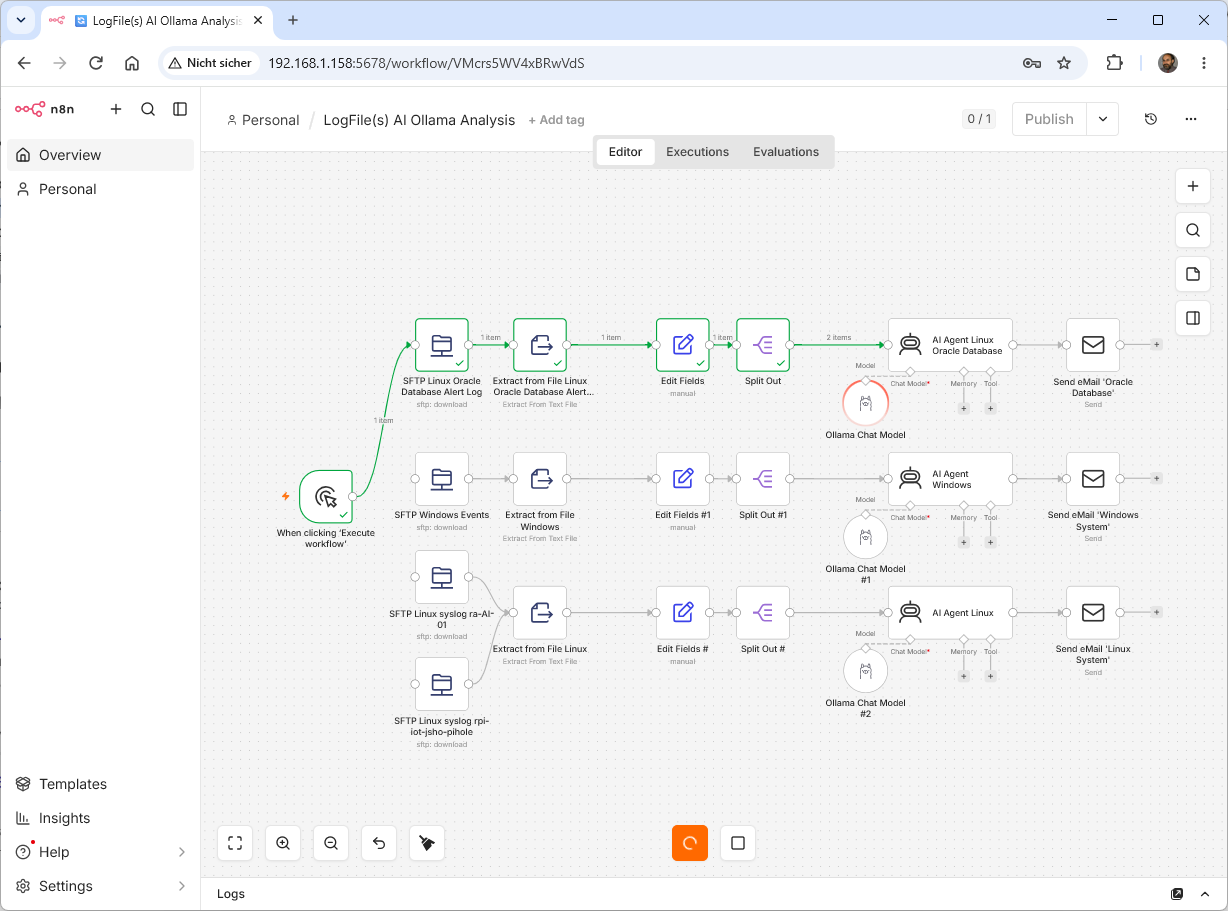Add a node with the canvas plus button
1228x911 pixels.
[1193, 186]
